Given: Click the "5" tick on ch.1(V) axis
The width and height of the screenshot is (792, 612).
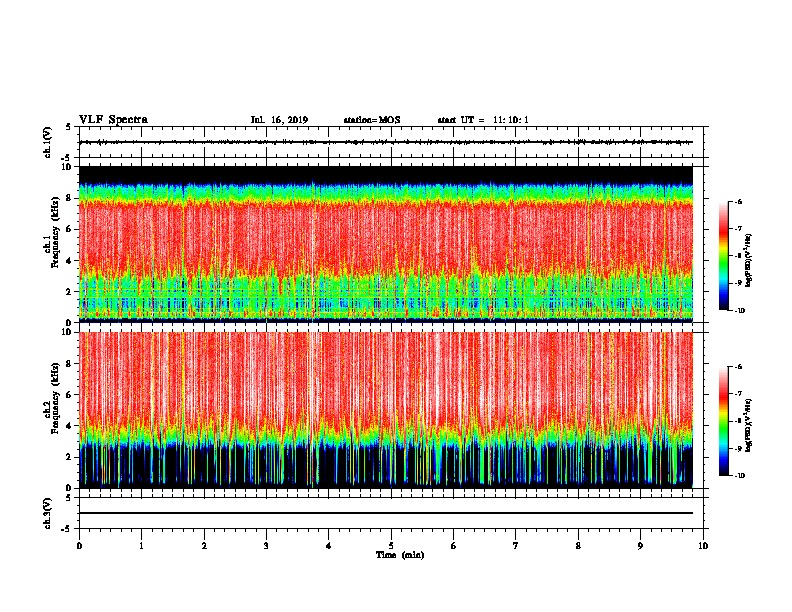Looking at the screenshot, I should (x=69, y=127).
